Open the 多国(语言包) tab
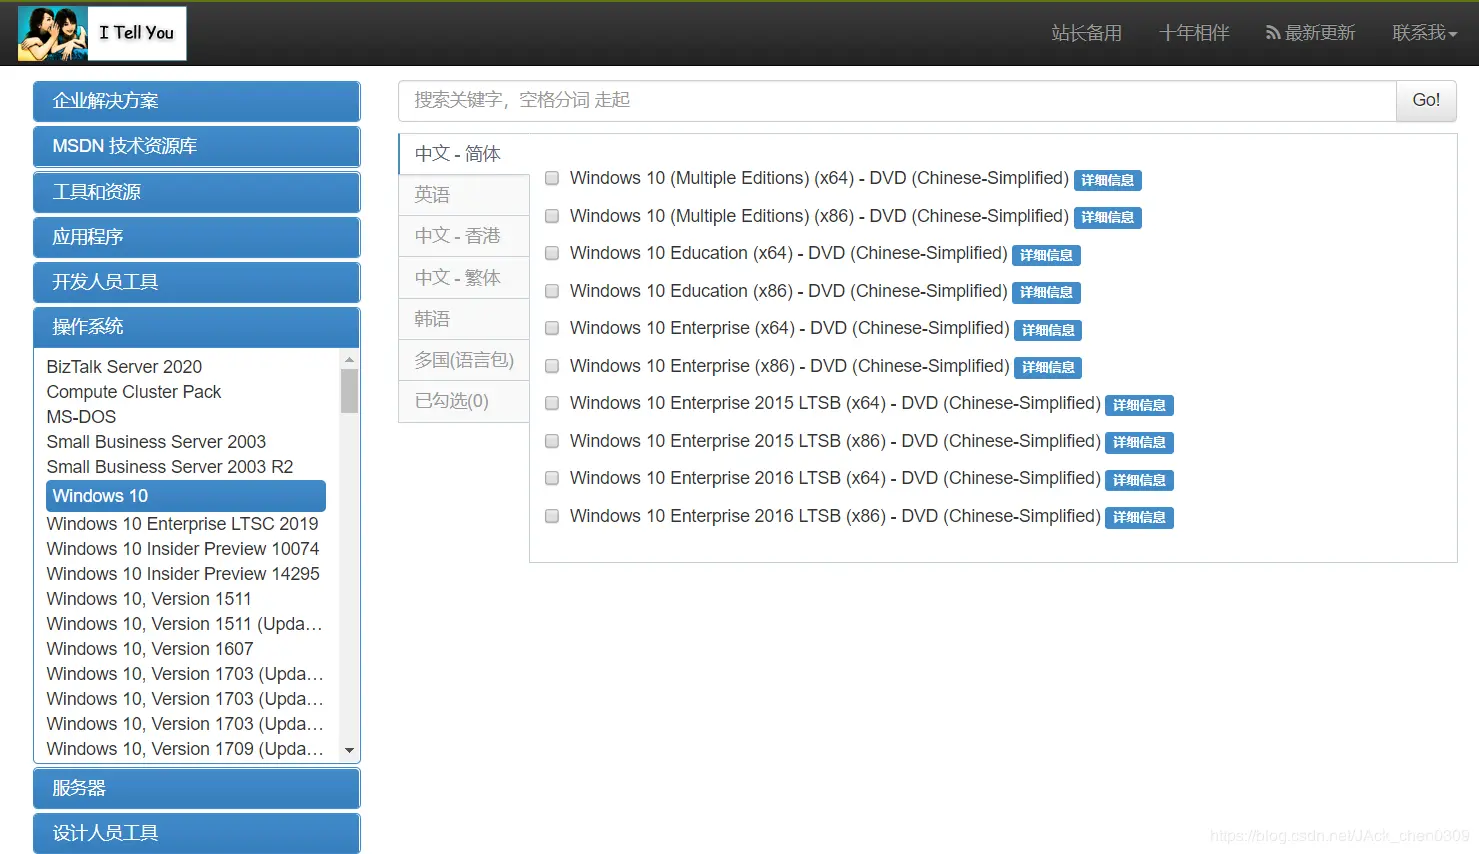1479x854 pixels. pyautogui.click(x=464, y=360)
